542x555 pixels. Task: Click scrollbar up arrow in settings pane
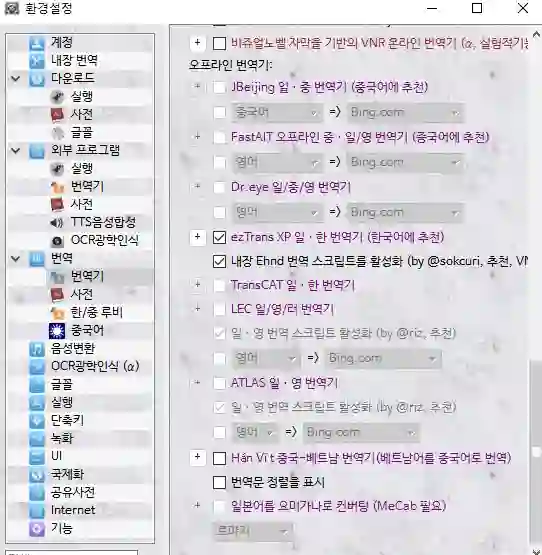pos(536,34)
